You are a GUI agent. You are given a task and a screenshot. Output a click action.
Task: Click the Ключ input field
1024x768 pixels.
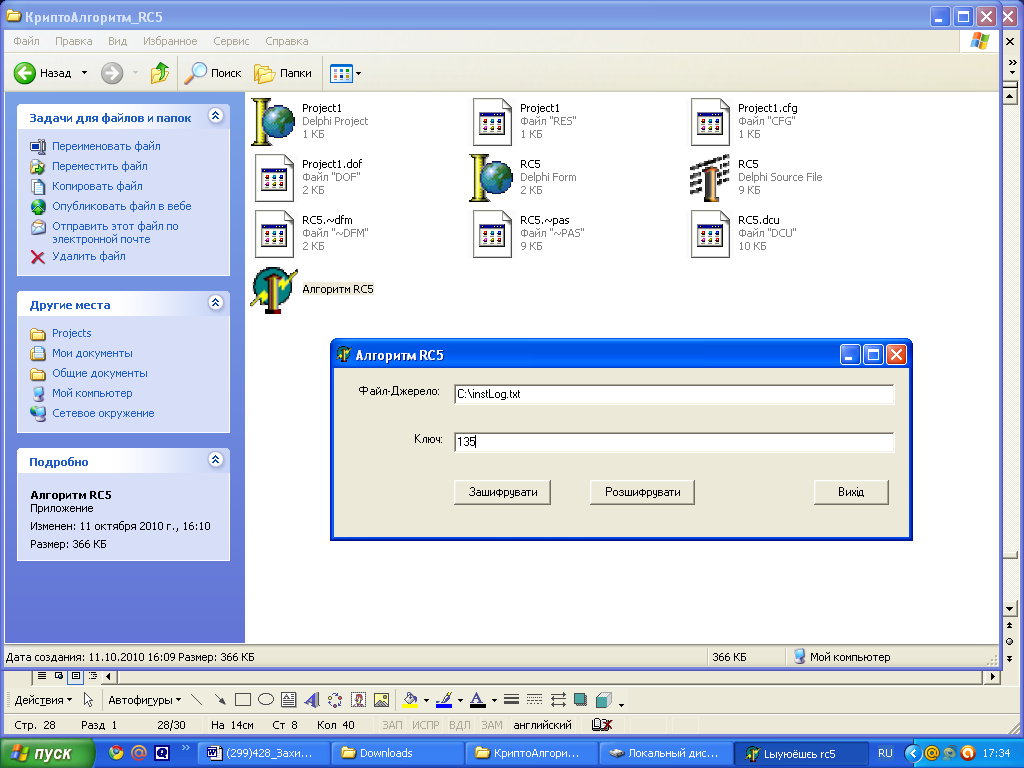pos(672,442)
